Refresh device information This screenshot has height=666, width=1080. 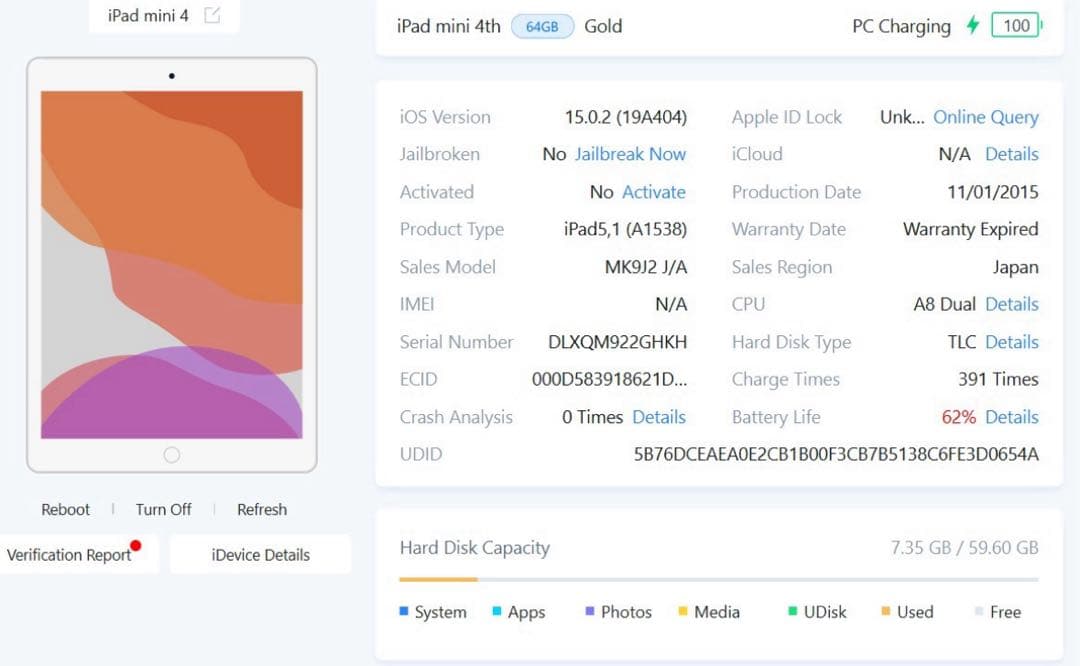point(261,509)
